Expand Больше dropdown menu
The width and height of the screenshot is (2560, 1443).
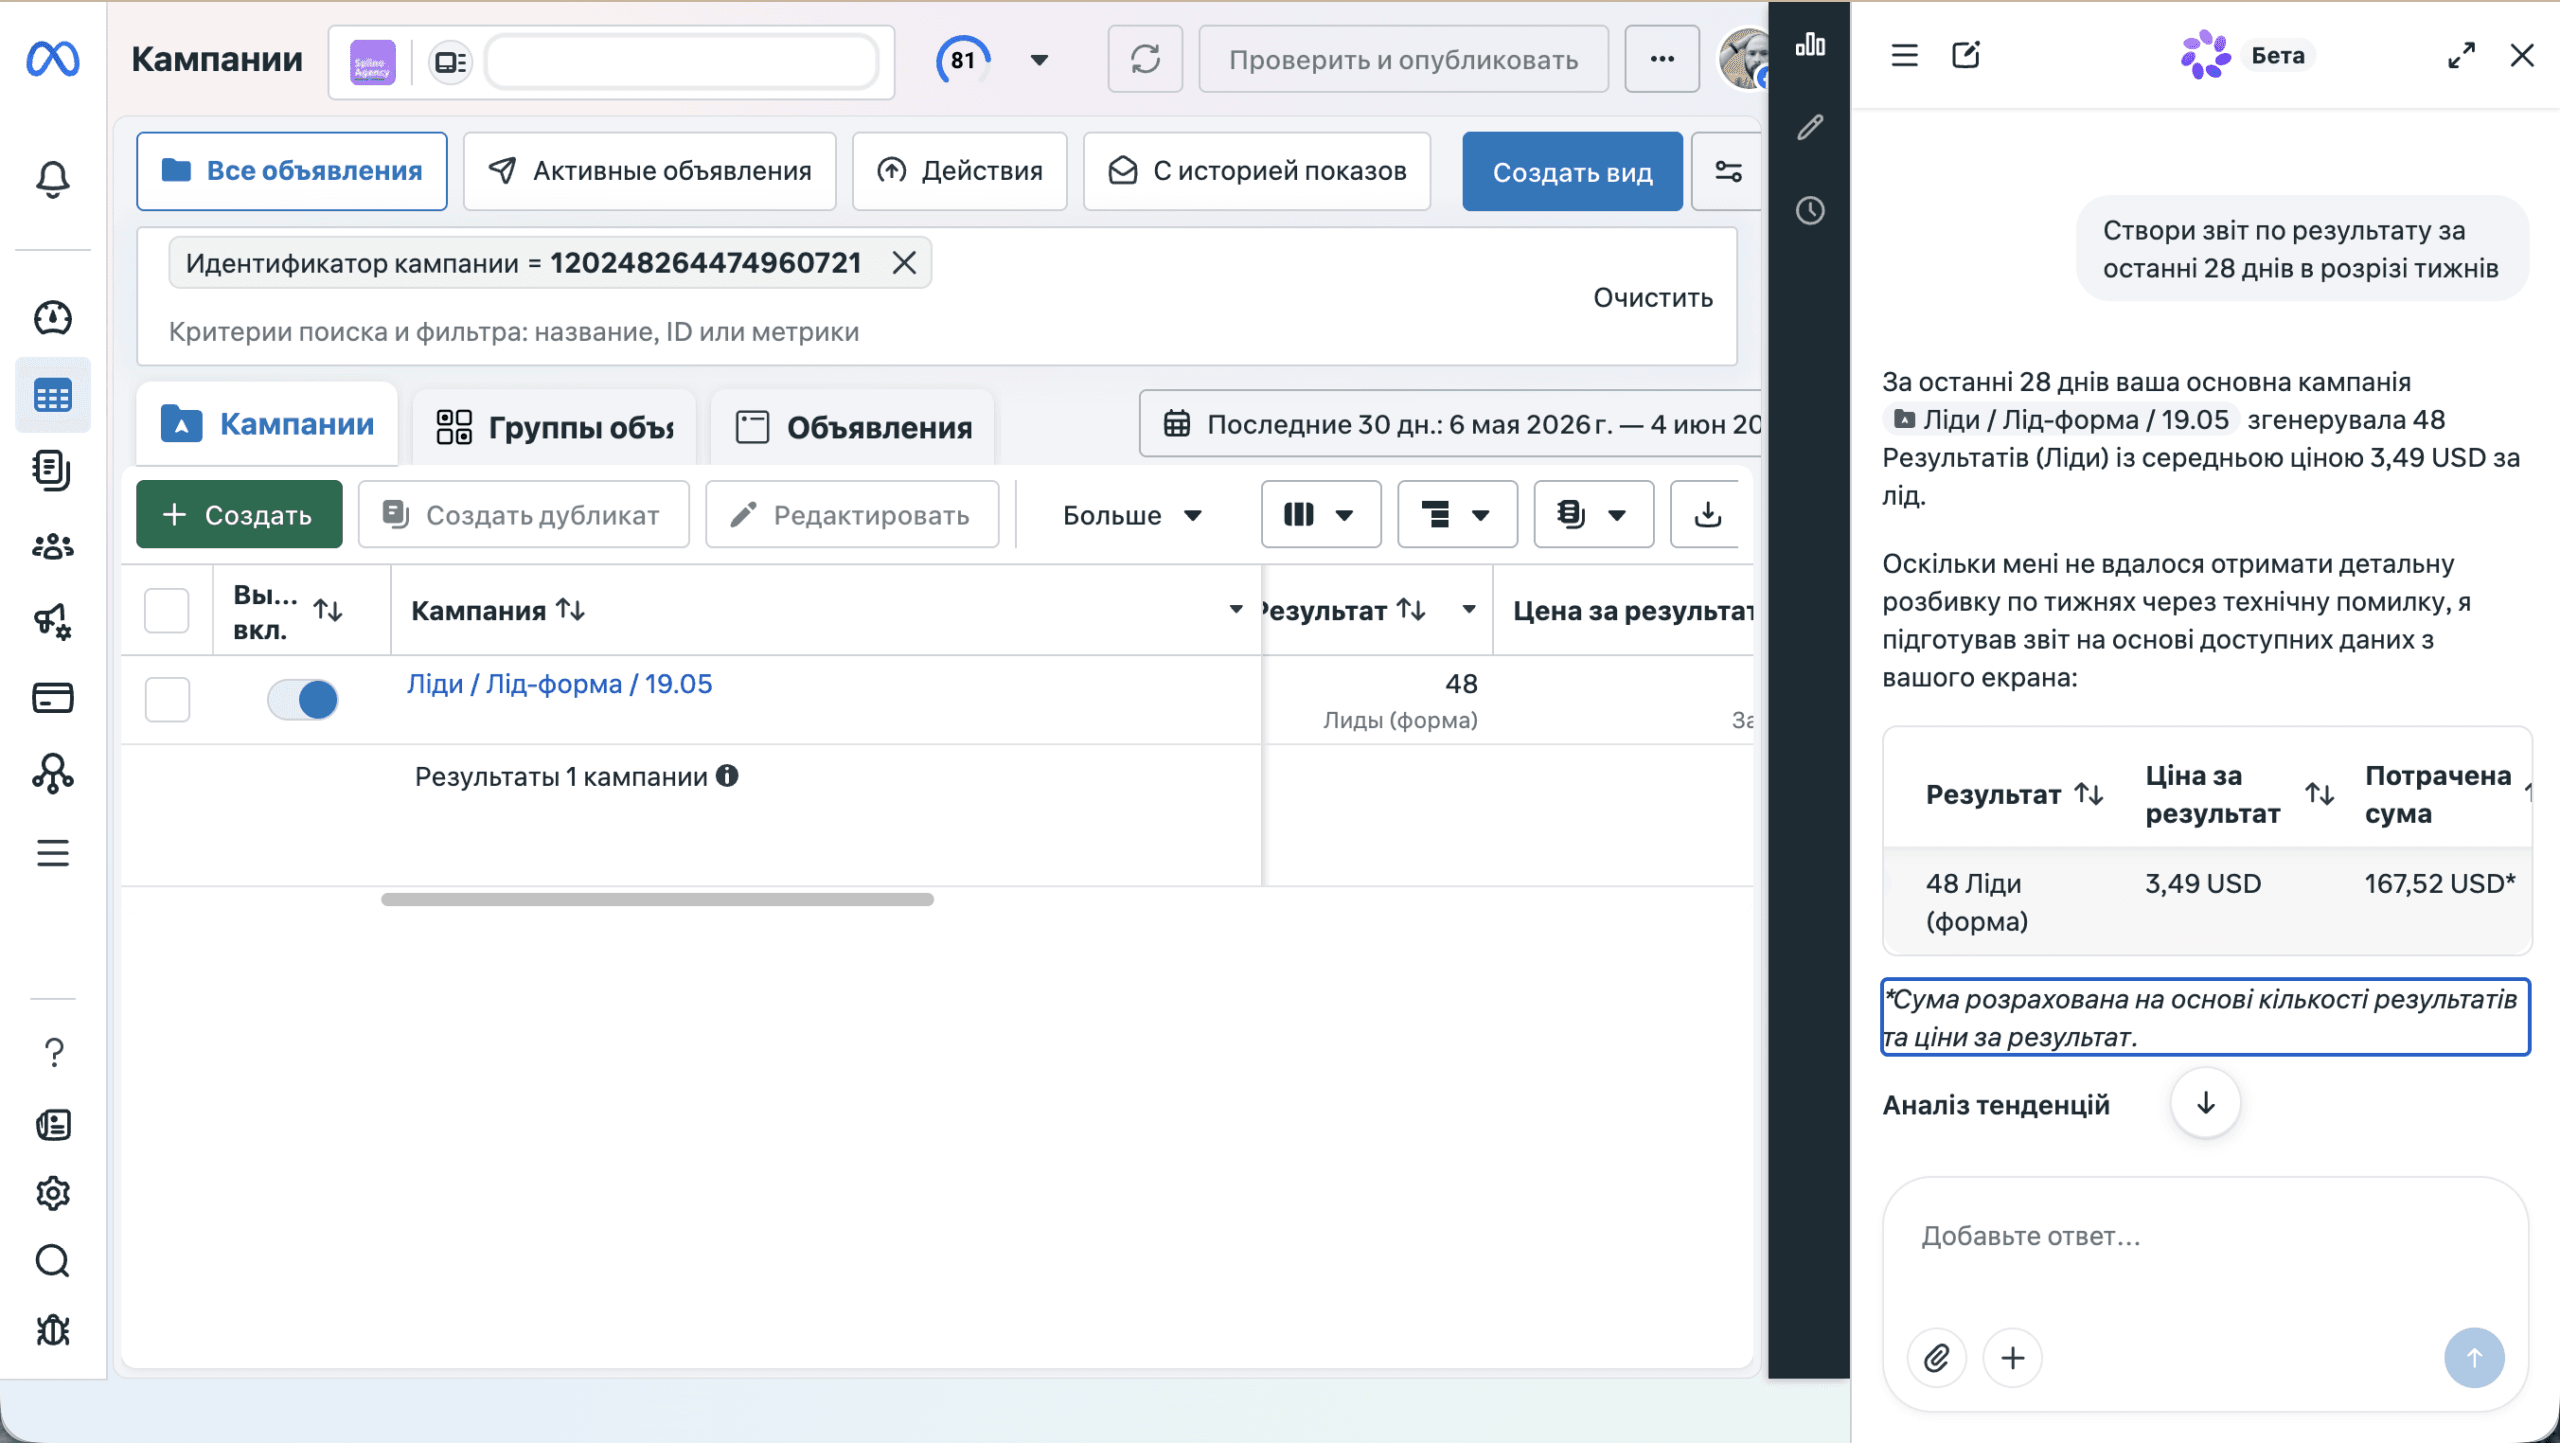coord(1131,515)
